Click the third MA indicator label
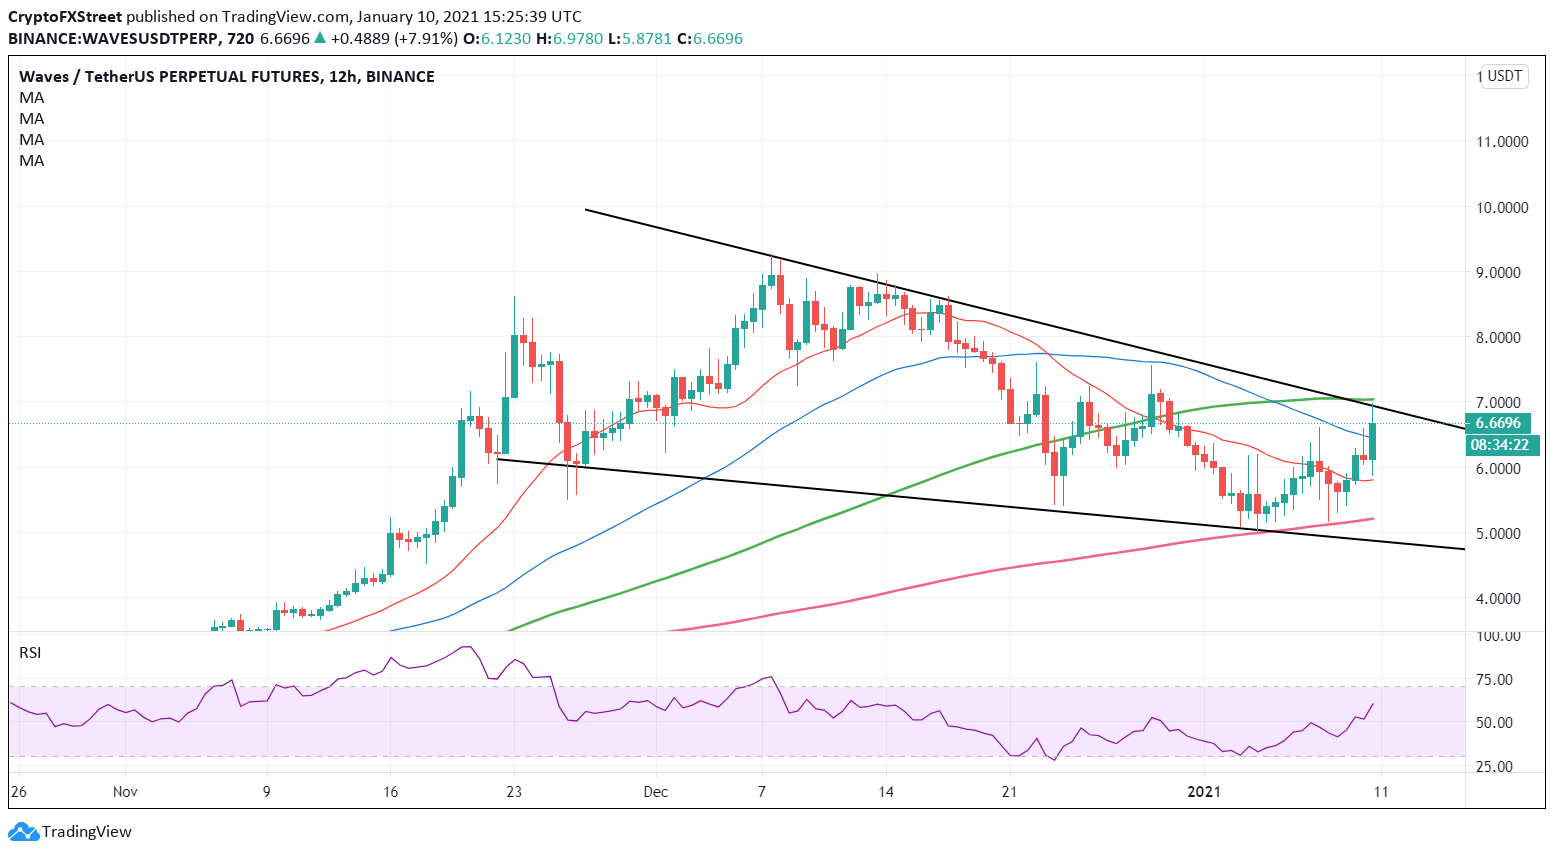1554x855 pixels. (x=32, y=140)
